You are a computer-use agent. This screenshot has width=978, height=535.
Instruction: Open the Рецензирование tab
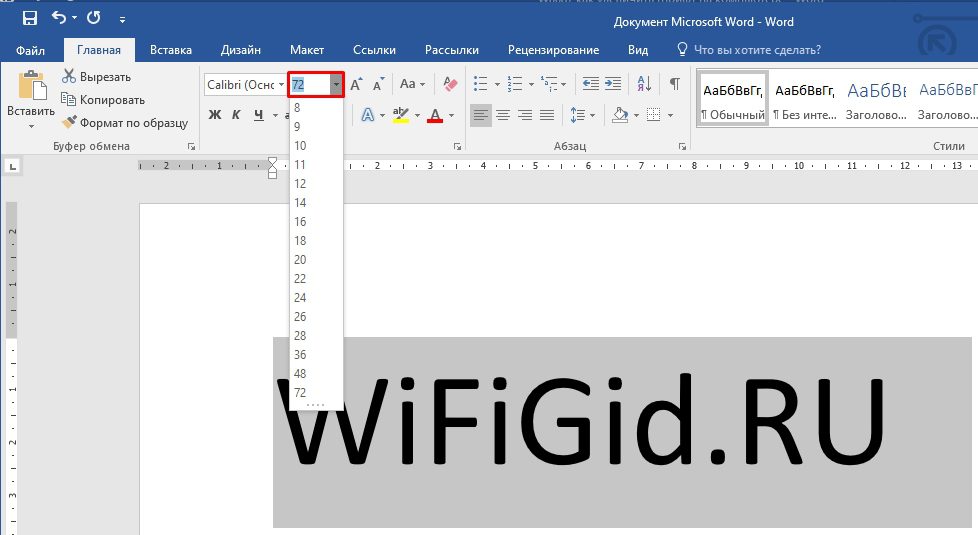pos(553,50)
